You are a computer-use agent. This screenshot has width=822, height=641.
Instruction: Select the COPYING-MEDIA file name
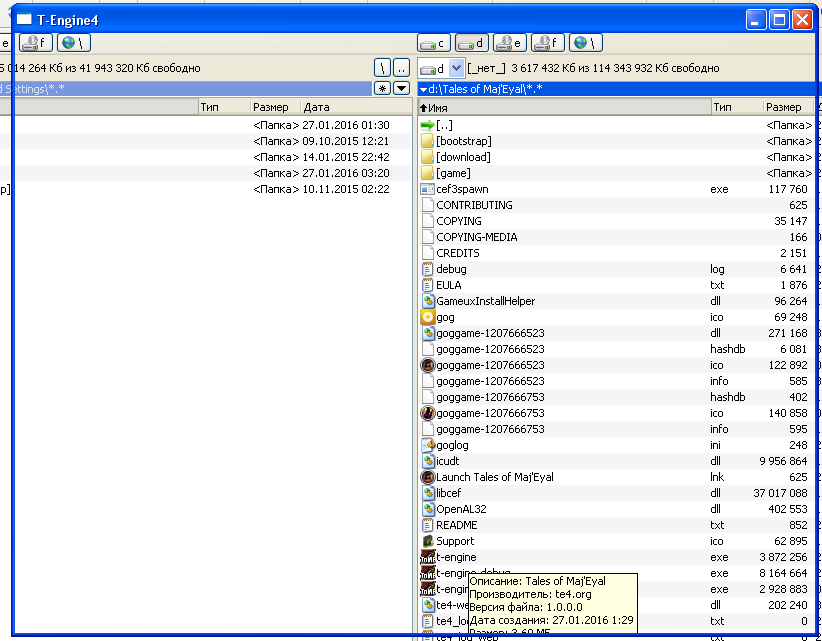coord(477,237)
